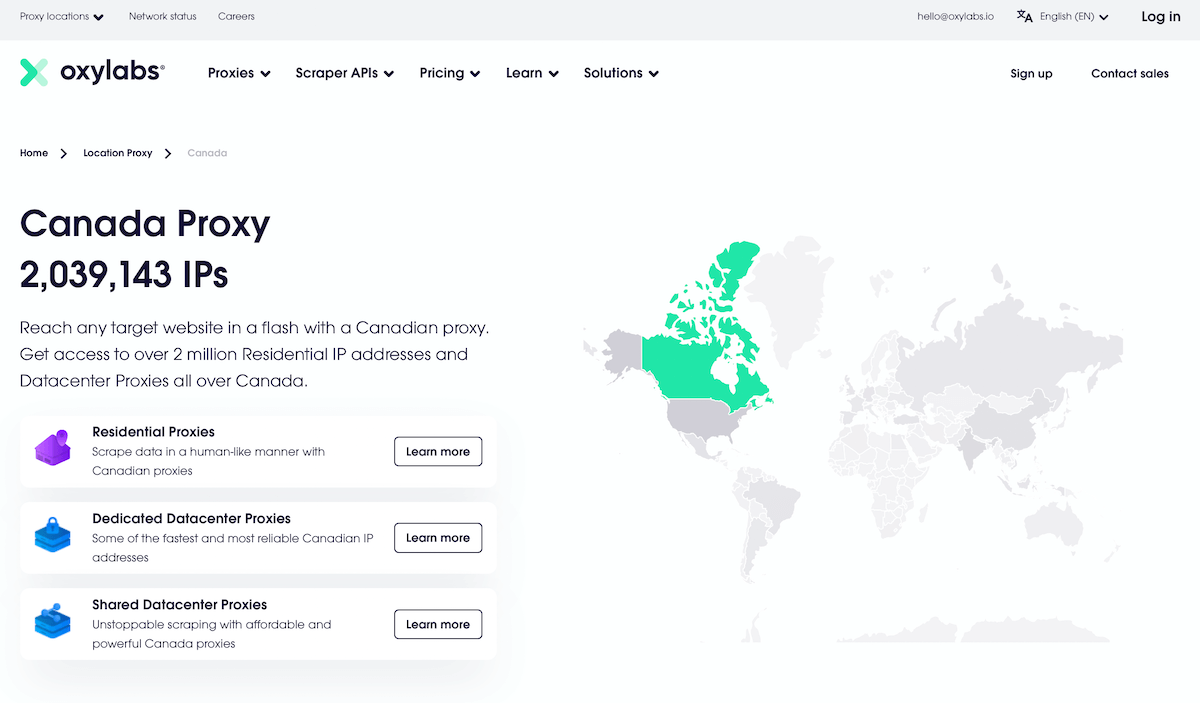Click the Canada breadcrumb text

pos(207,153)
